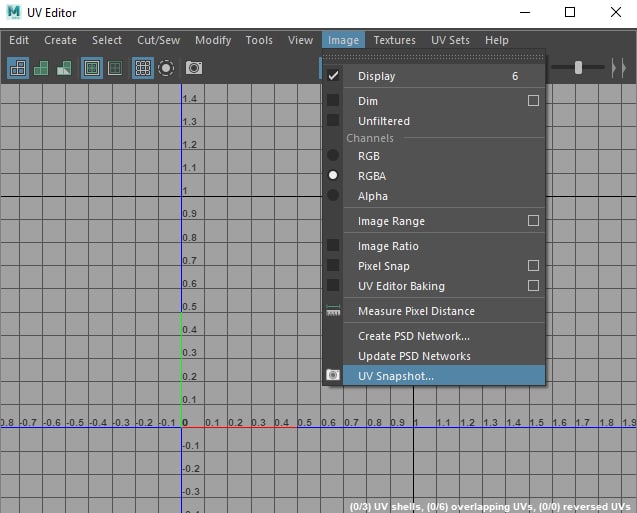The image size is (637, 513).
Task: Click the dotted tear-off bar of Image menu
Action: 434,57
